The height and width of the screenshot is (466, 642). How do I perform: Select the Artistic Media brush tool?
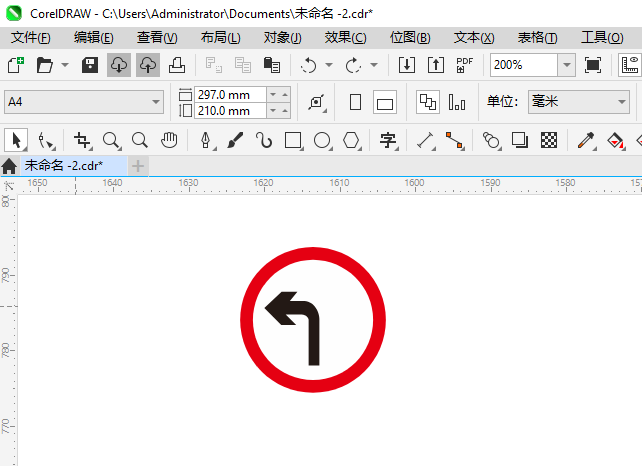[x=235, y=140]
